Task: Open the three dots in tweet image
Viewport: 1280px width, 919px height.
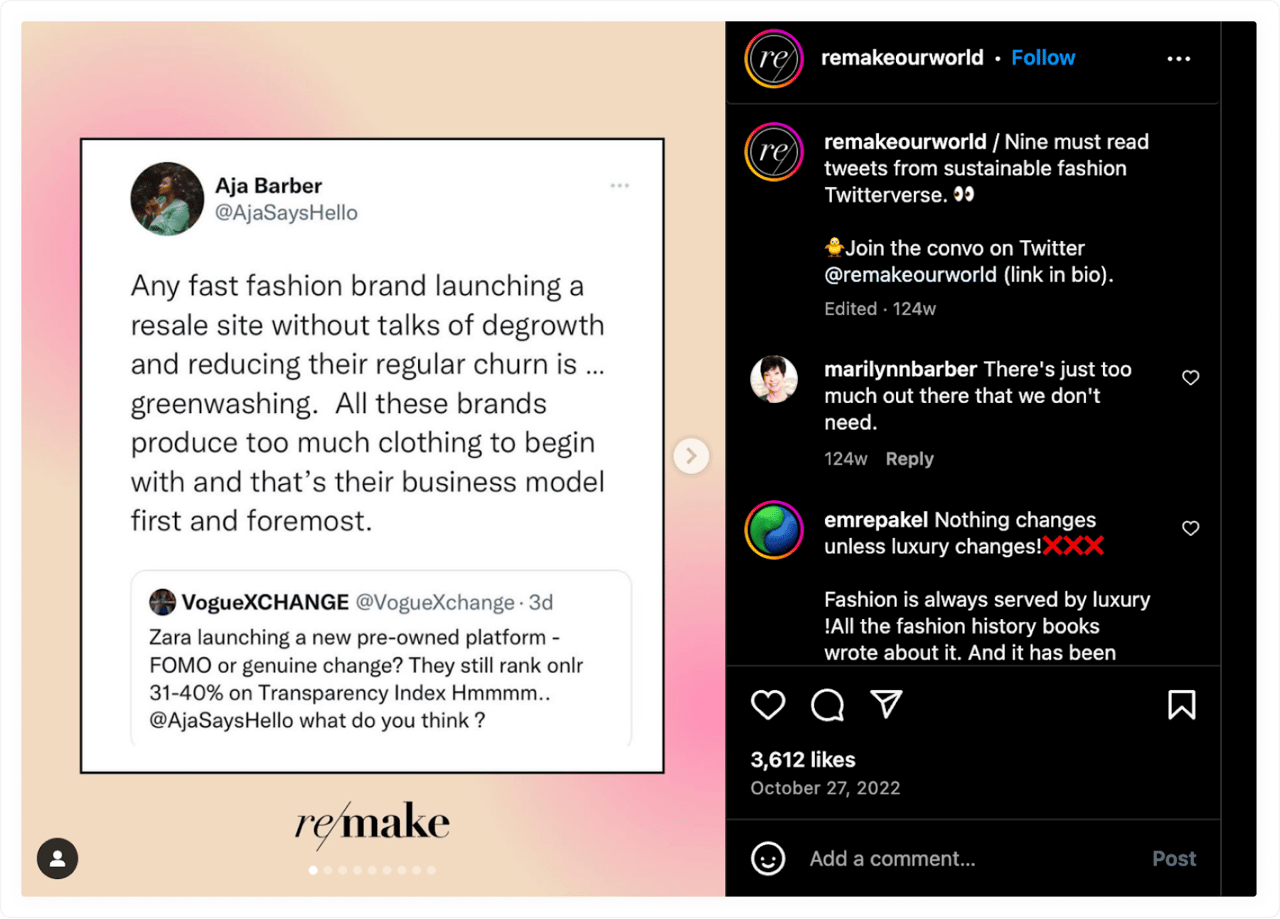Action: pyautogui.click(x=620, y=186)
